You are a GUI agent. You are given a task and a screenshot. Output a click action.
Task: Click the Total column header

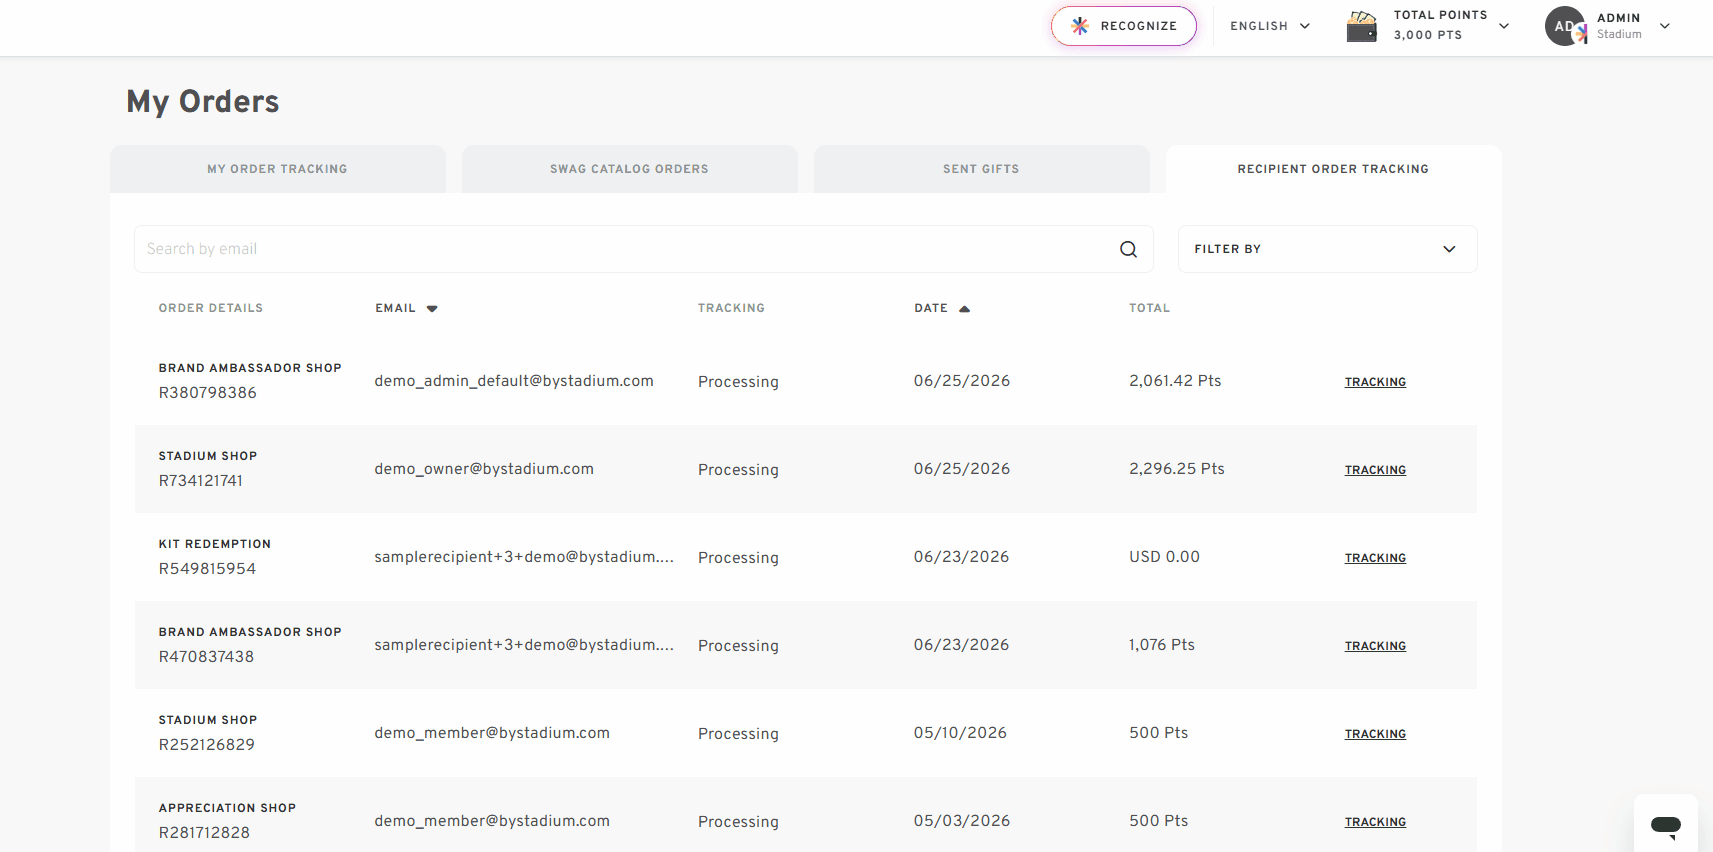1150,308
